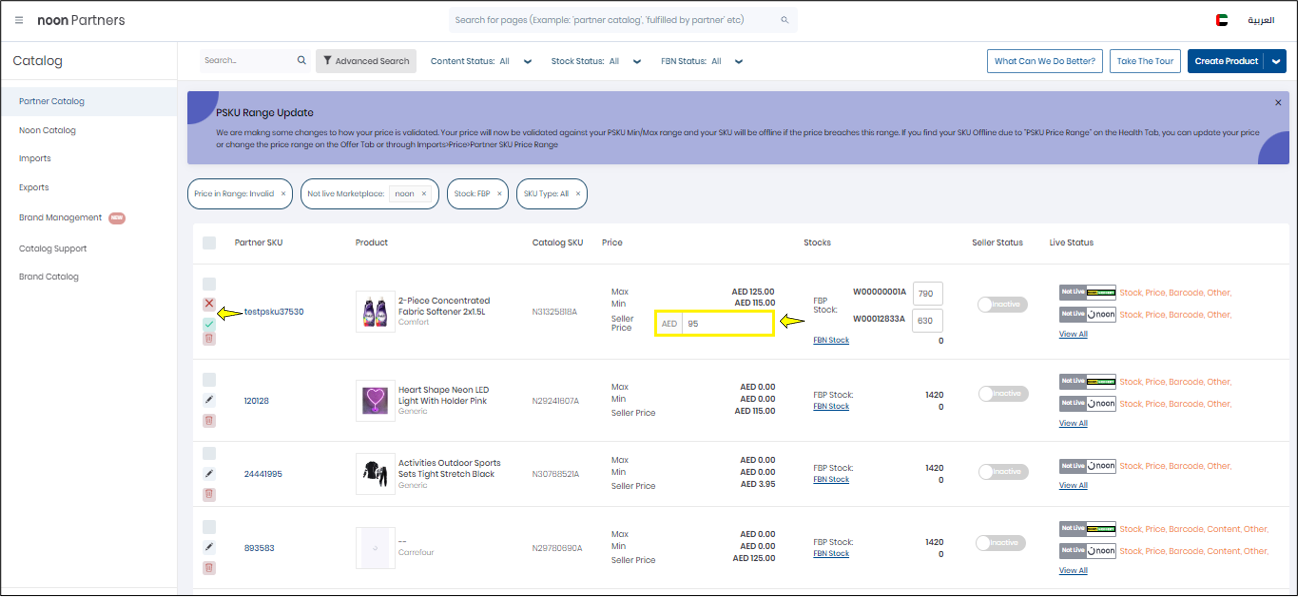The height and width of the screenshot is (597, 1300).
Task: Cancel editing via red X icon on testpsku37530
Action: tap(209, 303)
